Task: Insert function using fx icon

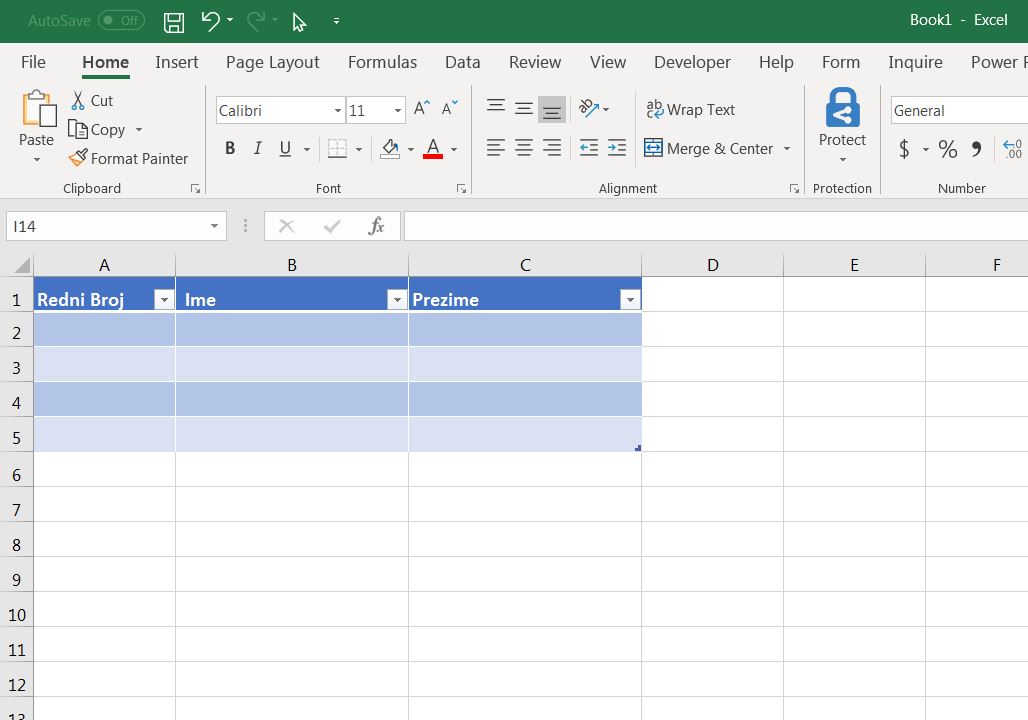Action: tap(376, 226)
